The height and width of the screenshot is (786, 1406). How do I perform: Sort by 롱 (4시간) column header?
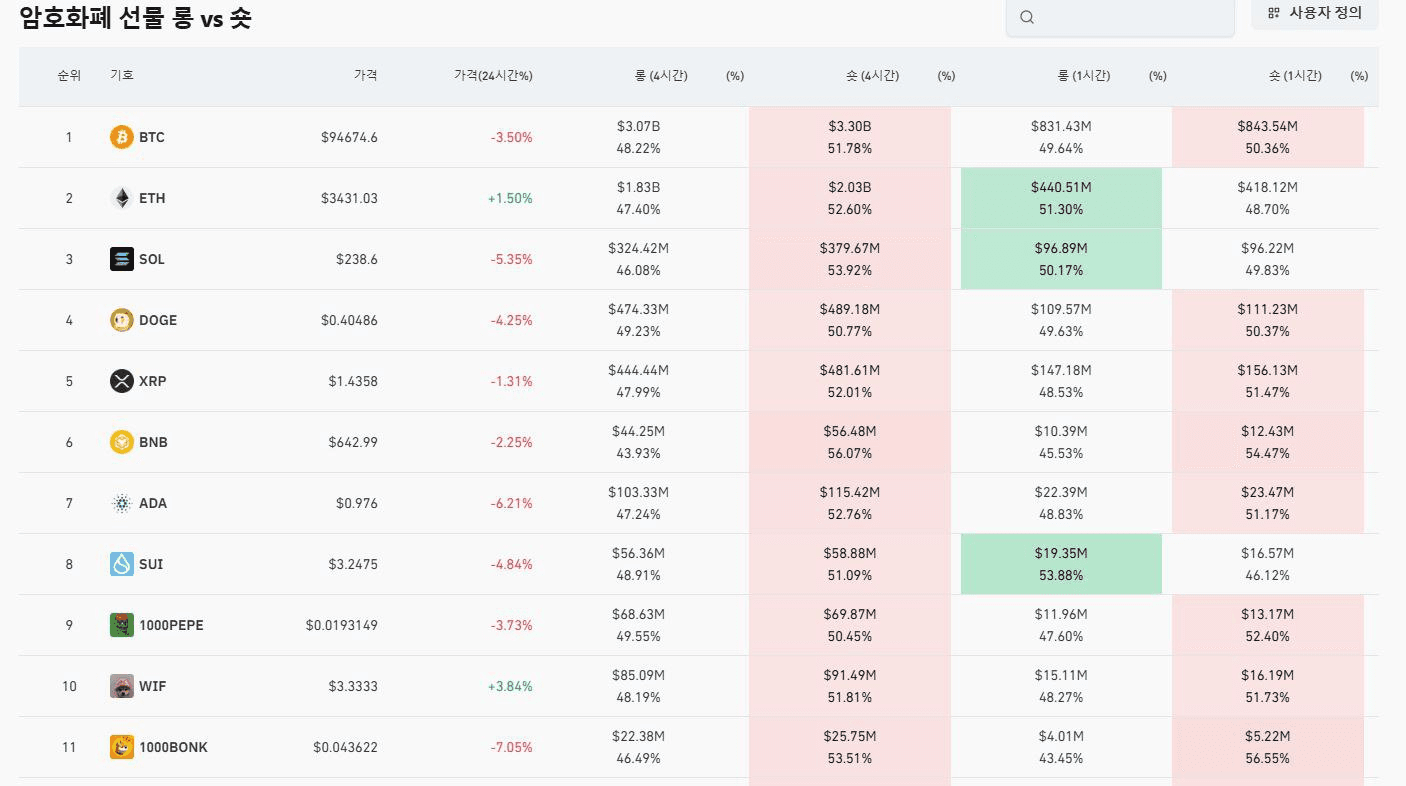click(660, 75)
